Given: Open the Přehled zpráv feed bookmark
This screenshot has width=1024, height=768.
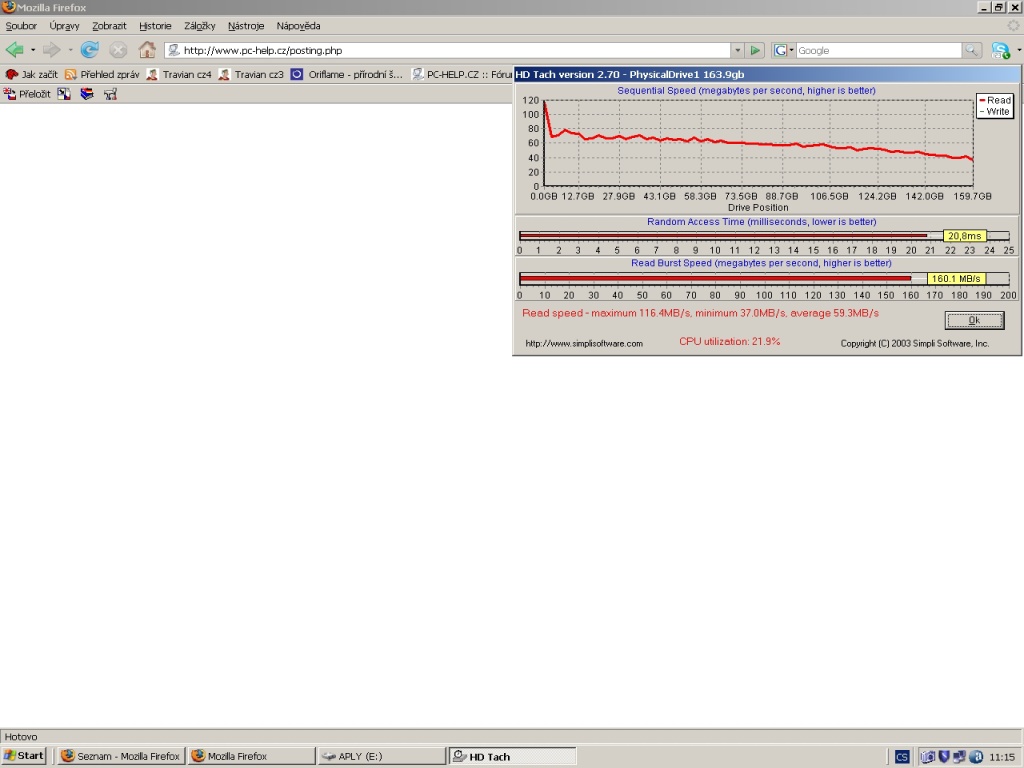Looking at the screenshot, I should click(102, 74).
